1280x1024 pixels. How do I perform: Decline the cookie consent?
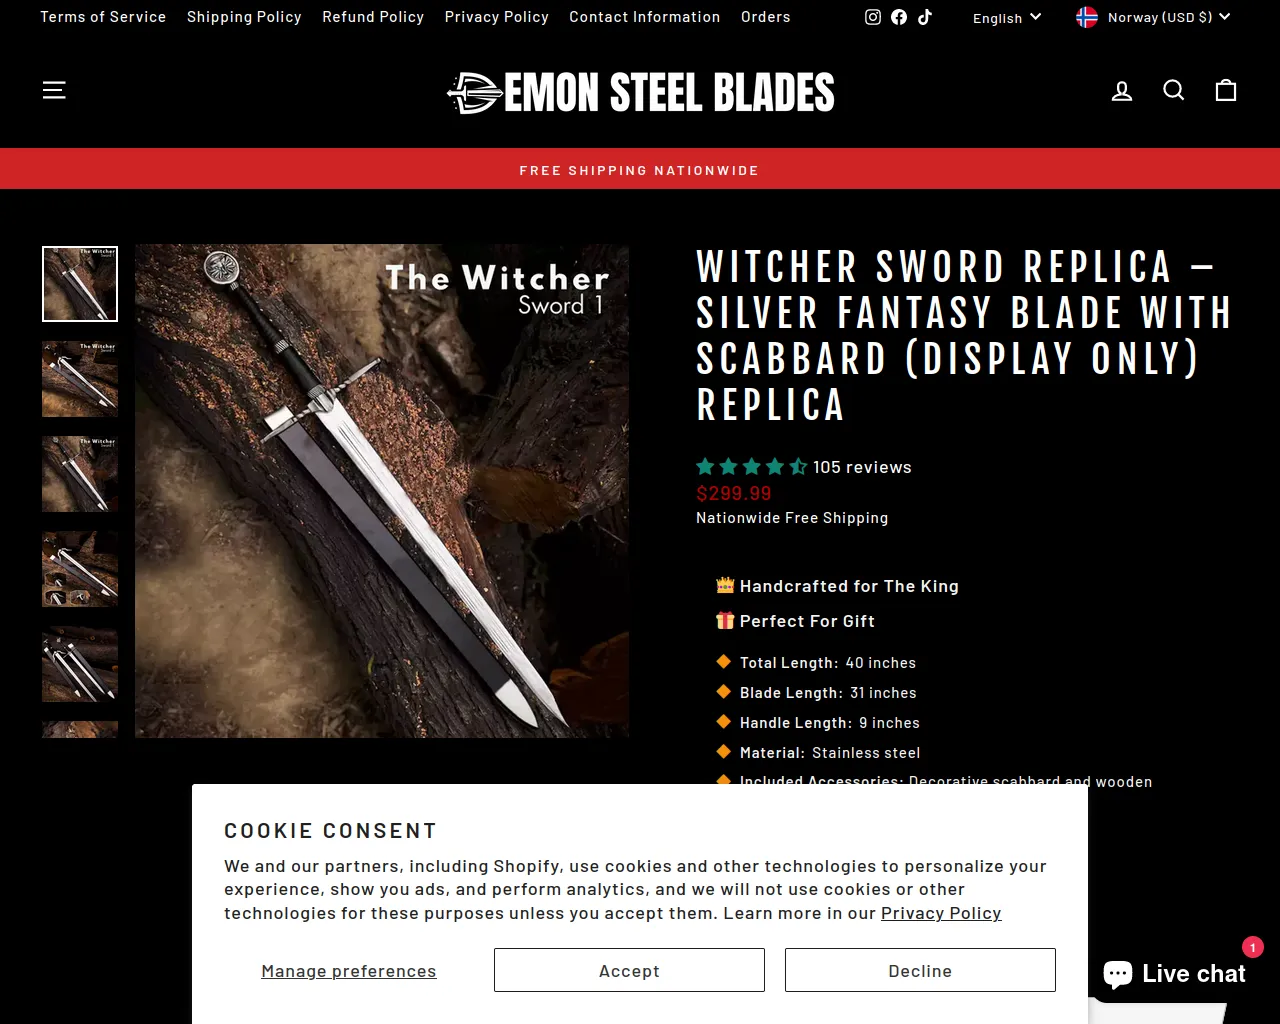click(920, 970)
